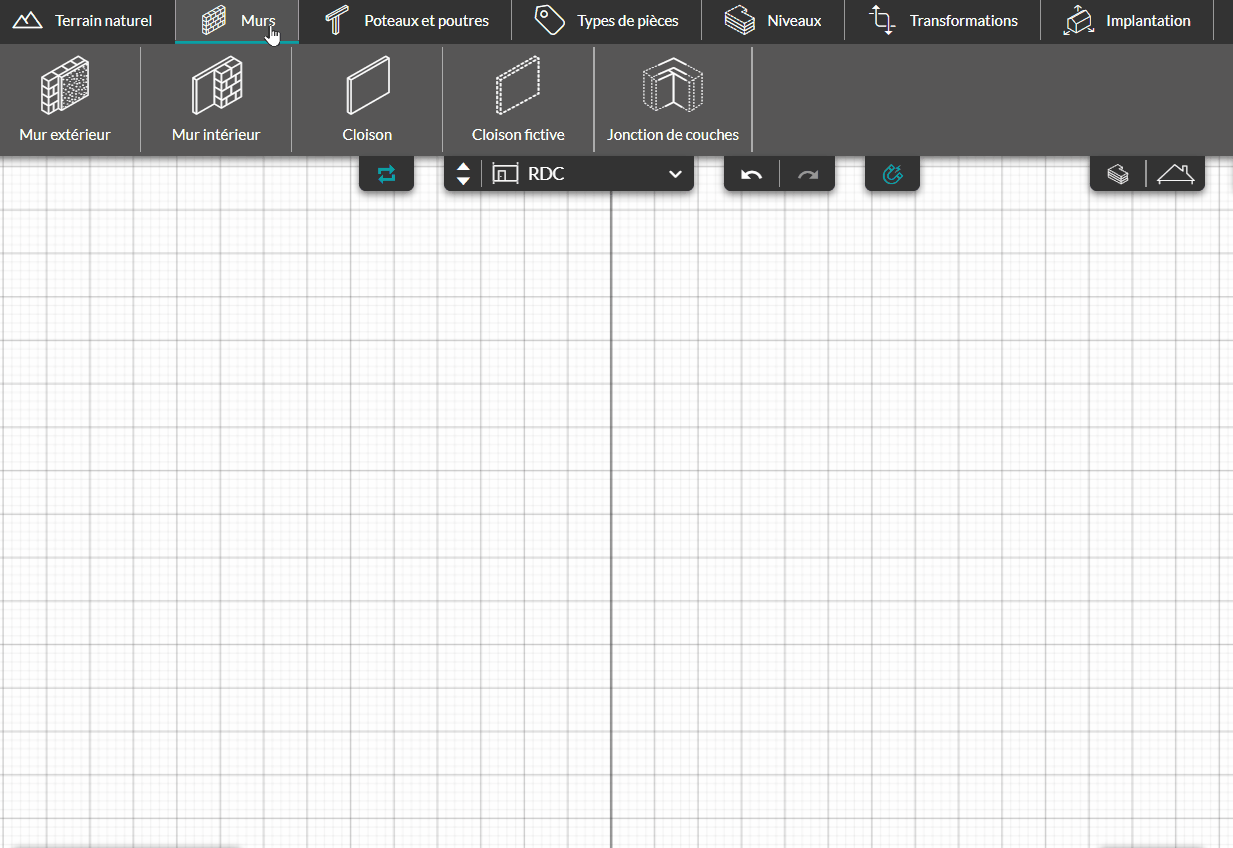This screenshot has height=848, width=1233.
Task: Pick the Cloison partition tool
Action: (x=367, y=99)
